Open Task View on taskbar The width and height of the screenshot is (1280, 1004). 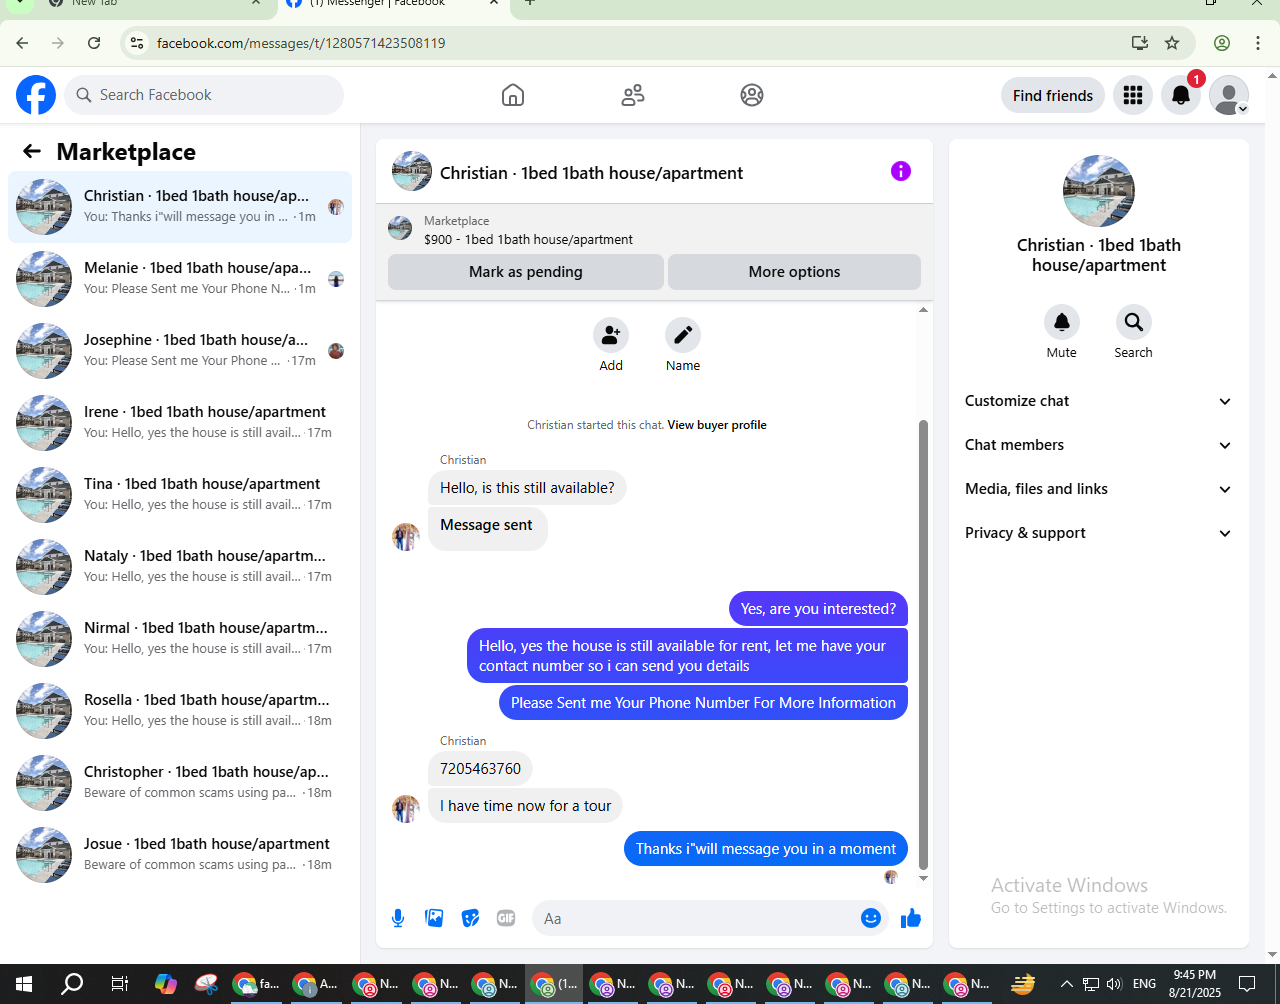(119, 984)
